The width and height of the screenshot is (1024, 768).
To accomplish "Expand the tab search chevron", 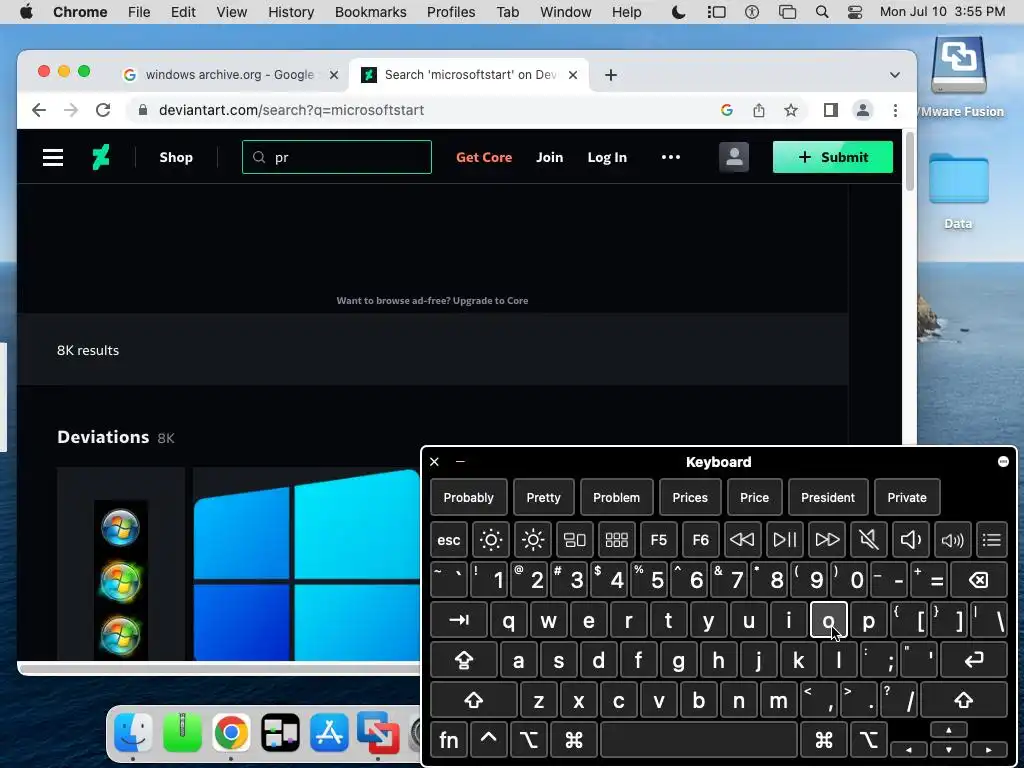I will pyautogui.click(x=895, y=75).
